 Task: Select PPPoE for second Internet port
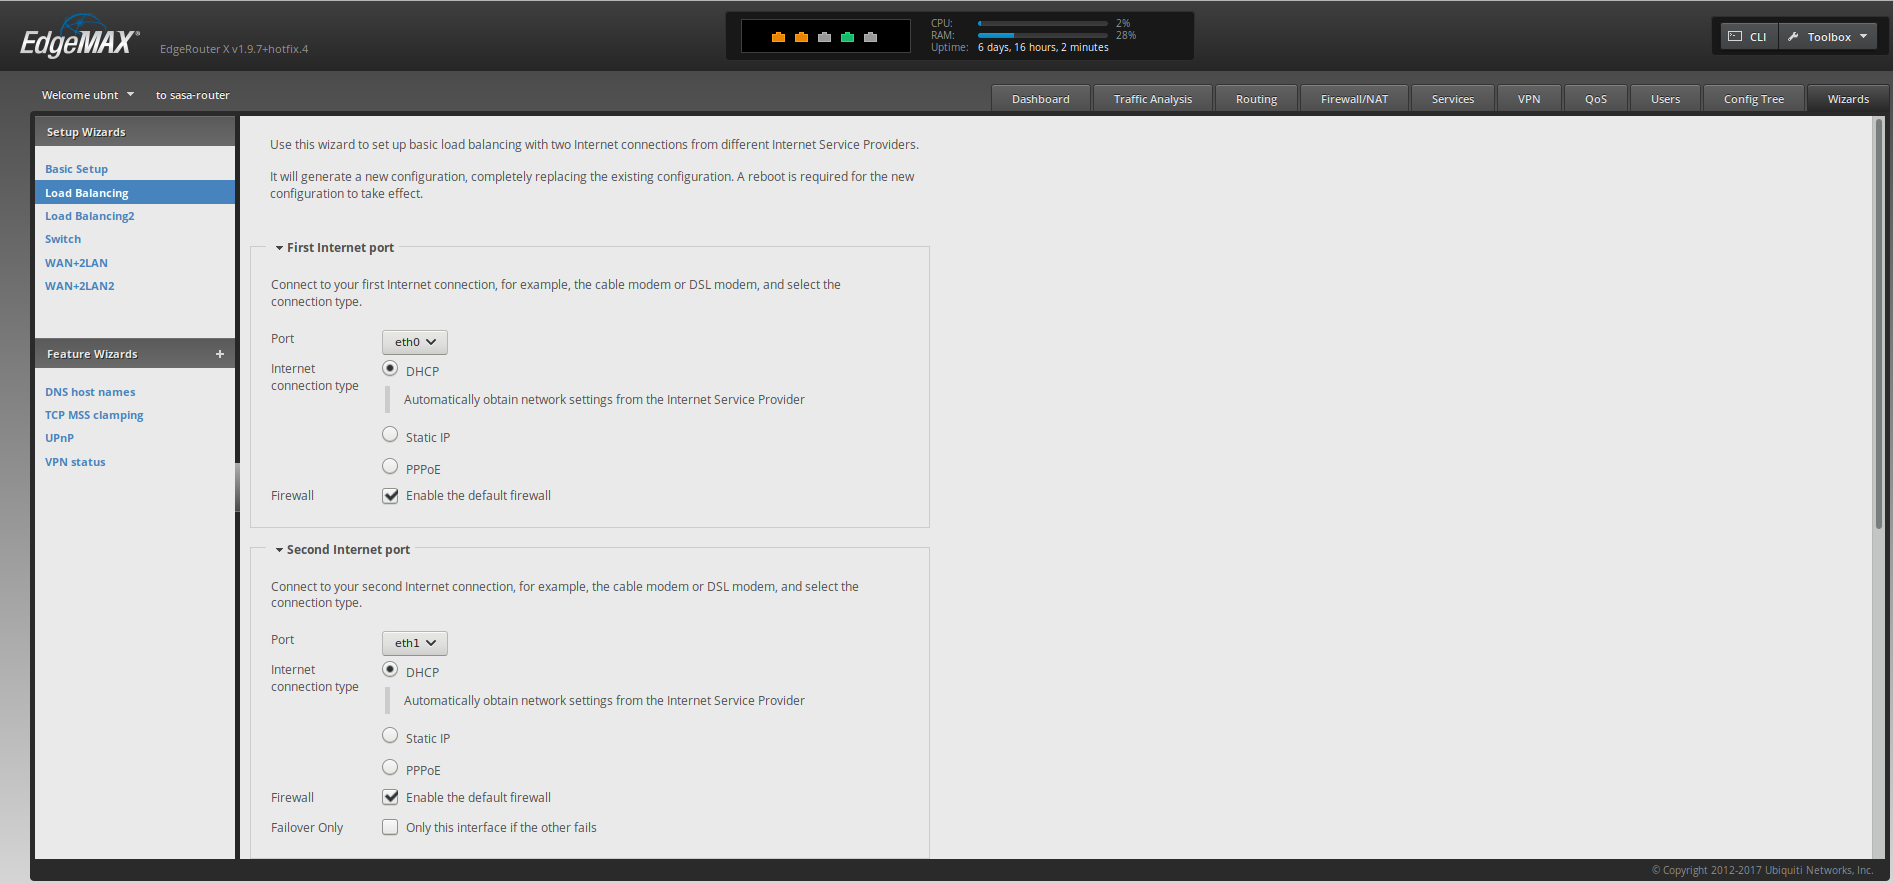(x=390, y=768)
